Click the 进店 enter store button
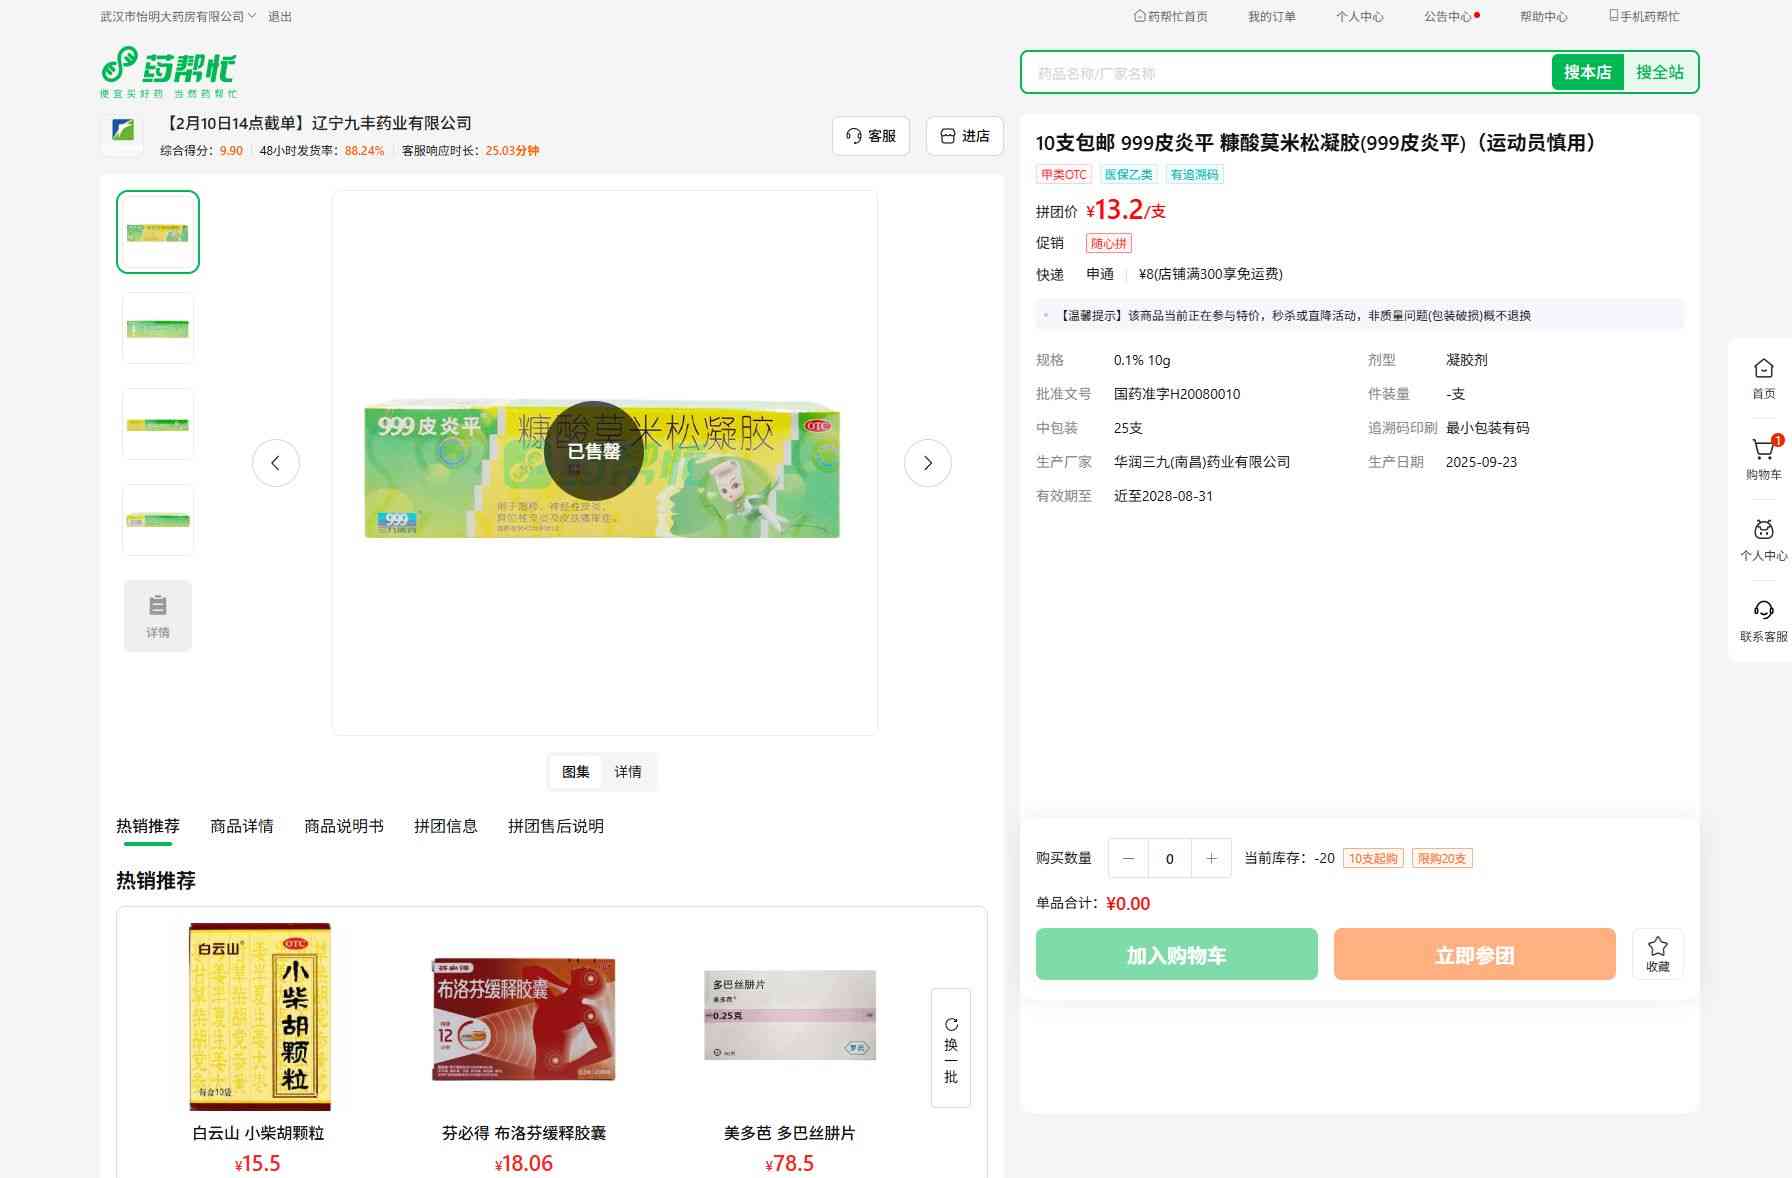This screenshot has height=1178, width=1792. pos(965,136)
